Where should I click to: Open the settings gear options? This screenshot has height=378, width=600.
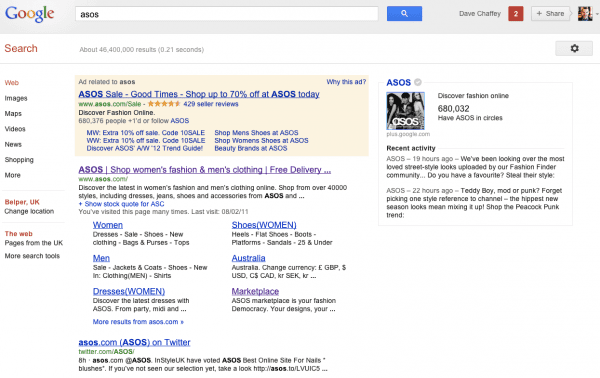tap(574, 49)
